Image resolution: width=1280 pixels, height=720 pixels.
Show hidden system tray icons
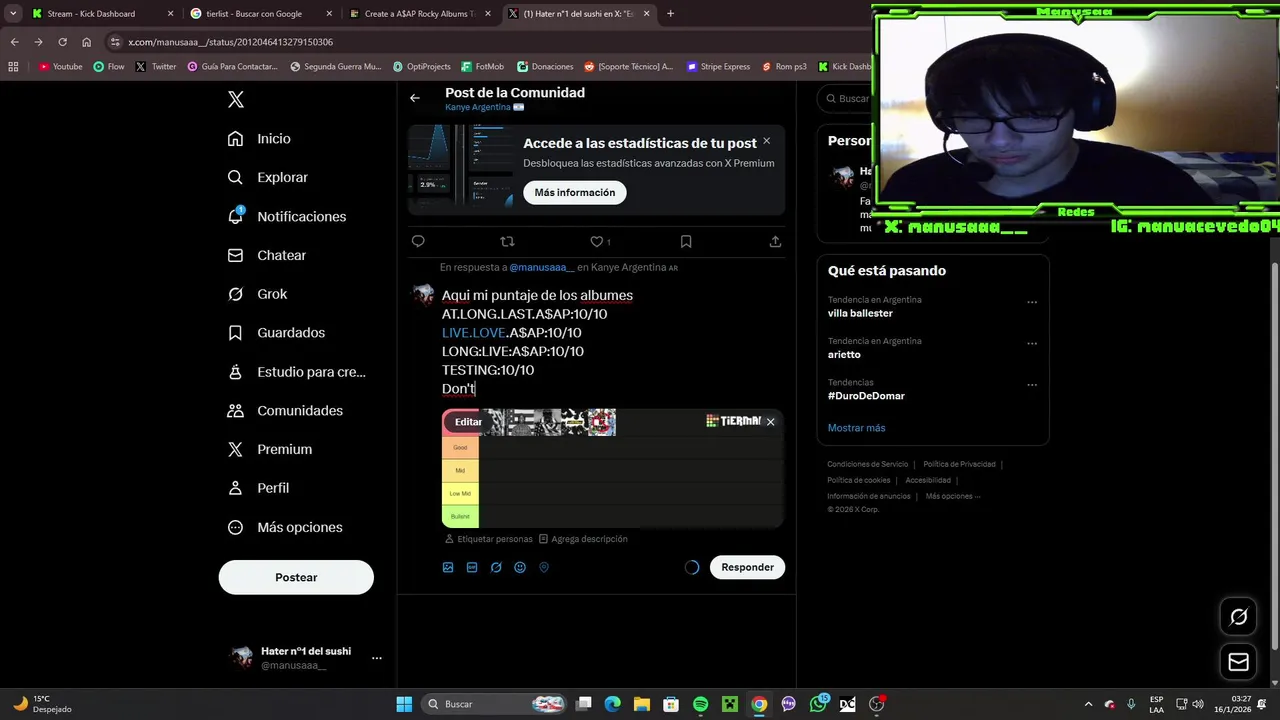tap(1088, 704)
